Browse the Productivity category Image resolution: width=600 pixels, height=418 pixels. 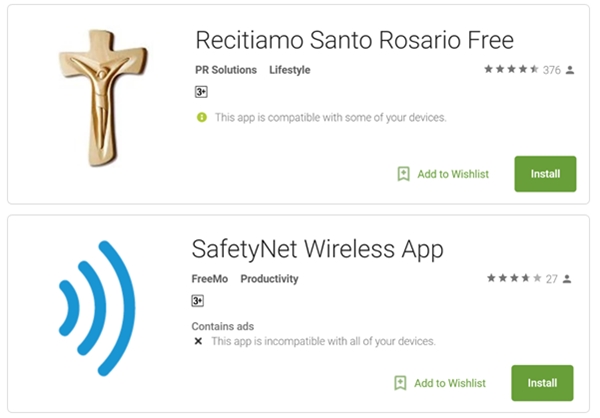[x=270, y=279]
